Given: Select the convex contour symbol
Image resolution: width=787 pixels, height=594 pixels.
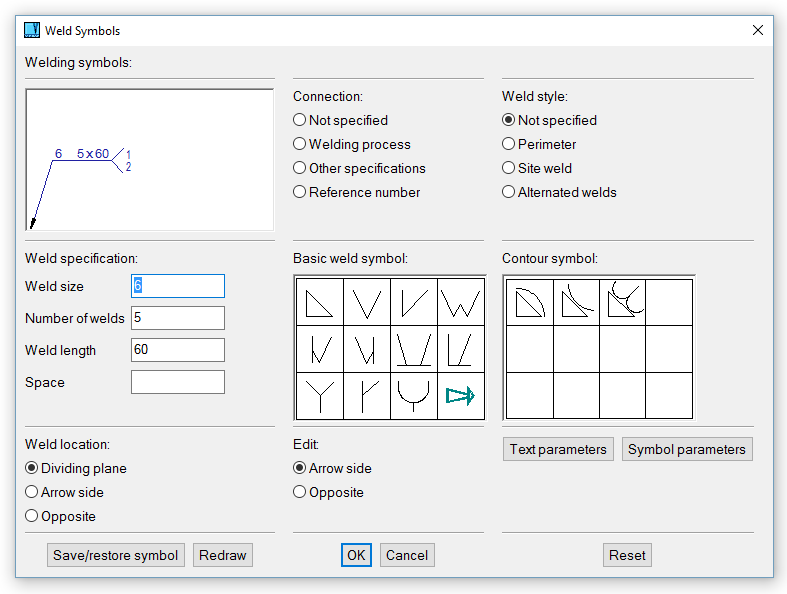Looking at the screenshot, I should point(529,301).
